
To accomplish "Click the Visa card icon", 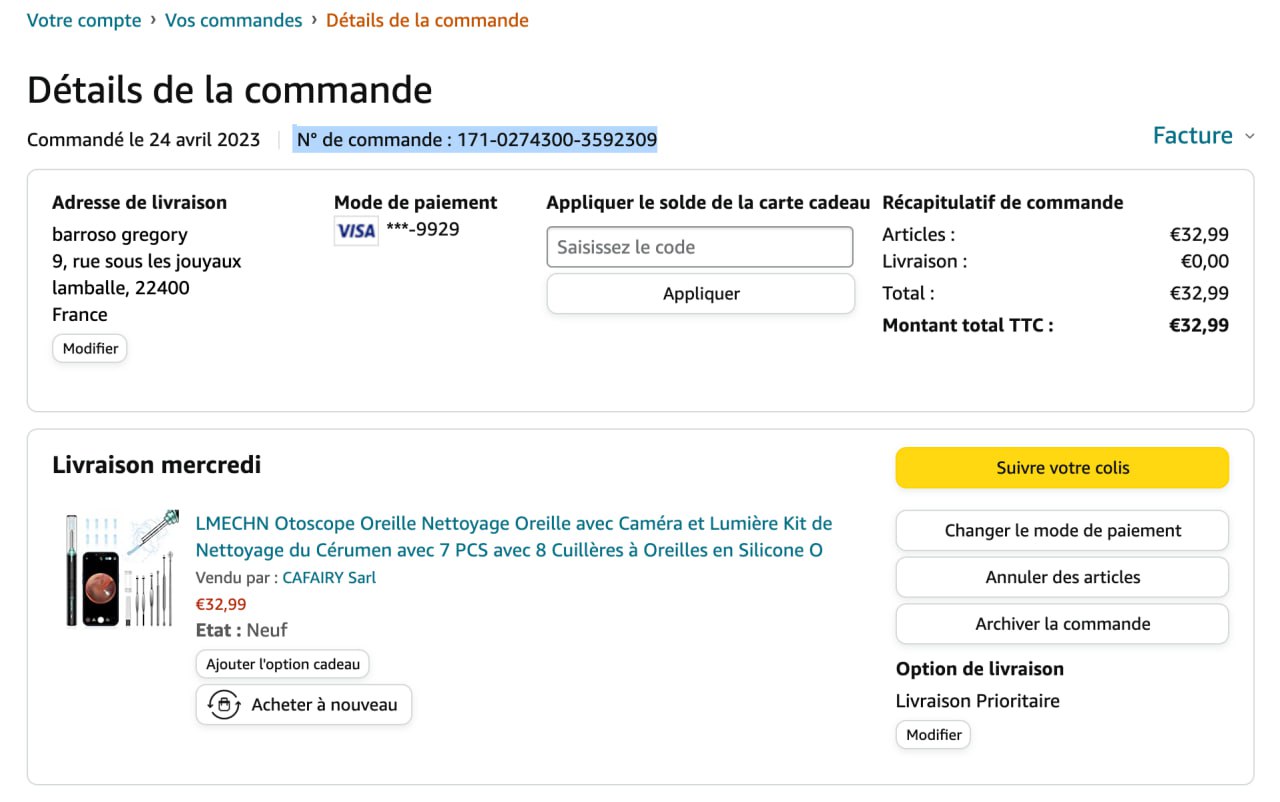I will tap(356, 231).
